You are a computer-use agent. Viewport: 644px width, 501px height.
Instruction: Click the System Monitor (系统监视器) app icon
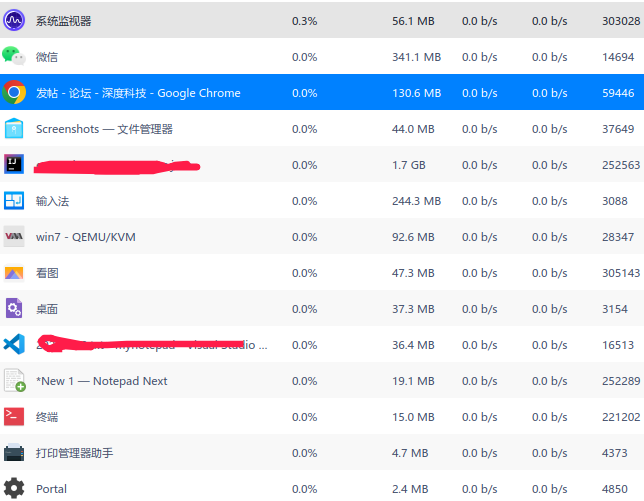[x=14, y=20]
